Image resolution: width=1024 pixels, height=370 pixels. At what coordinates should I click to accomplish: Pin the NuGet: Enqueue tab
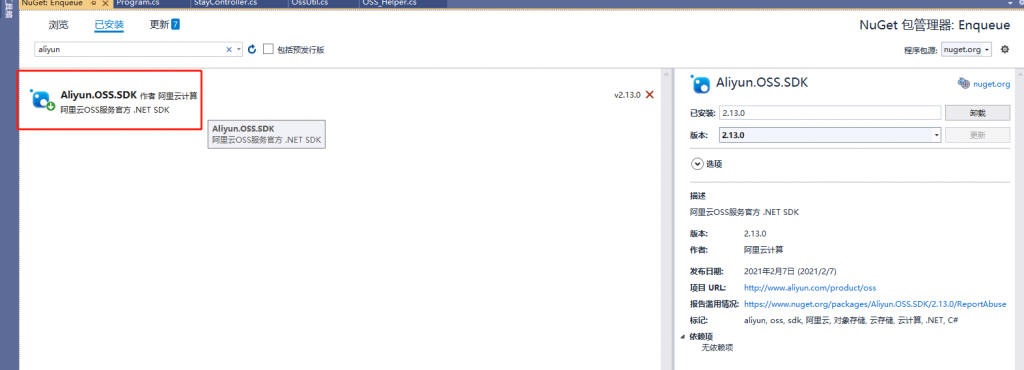coord(94,3)
